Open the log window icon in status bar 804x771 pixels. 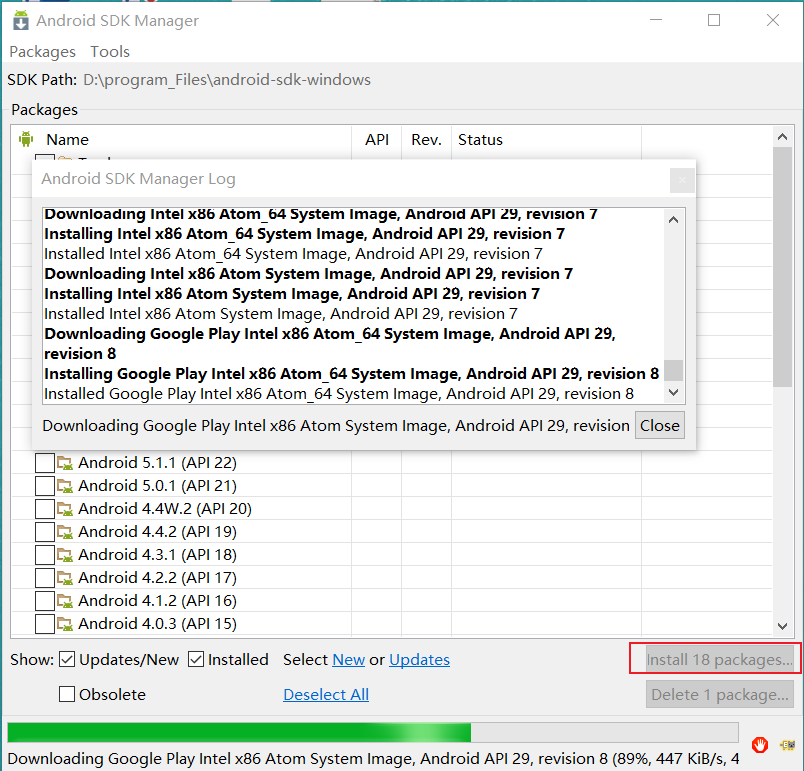click(787, 745)
